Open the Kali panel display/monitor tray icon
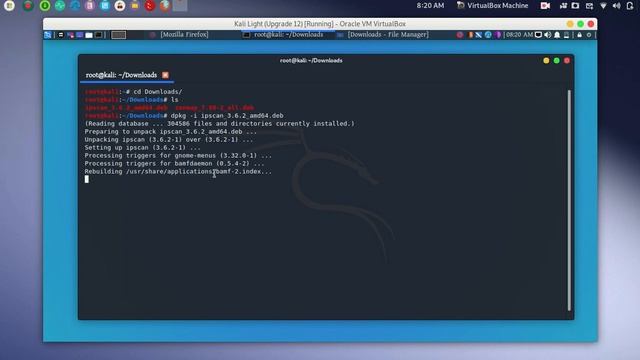The height and width of the screenshot is (360, 640). click(538, 35)
